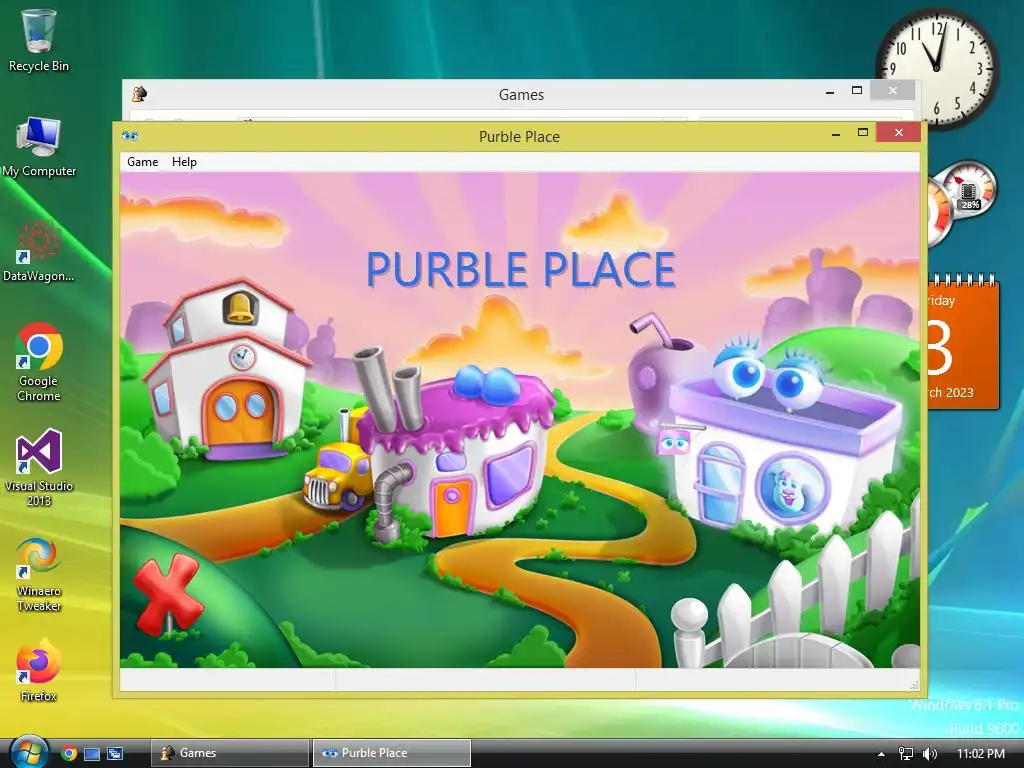Close the Purble Place window

coord(899,133)
